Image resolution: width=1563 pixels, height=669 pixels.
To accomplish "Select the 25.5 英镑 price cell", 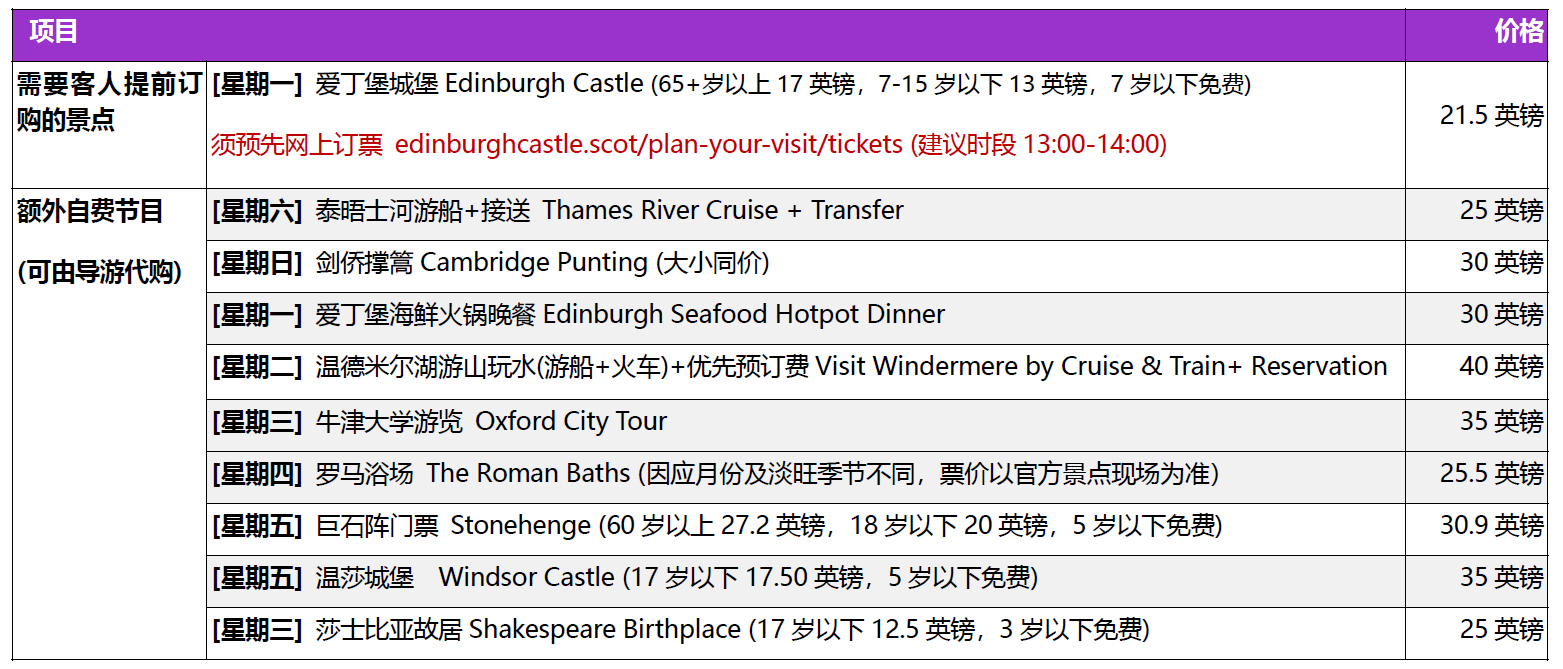I will pyautogui.click(x=1491, y=474).
